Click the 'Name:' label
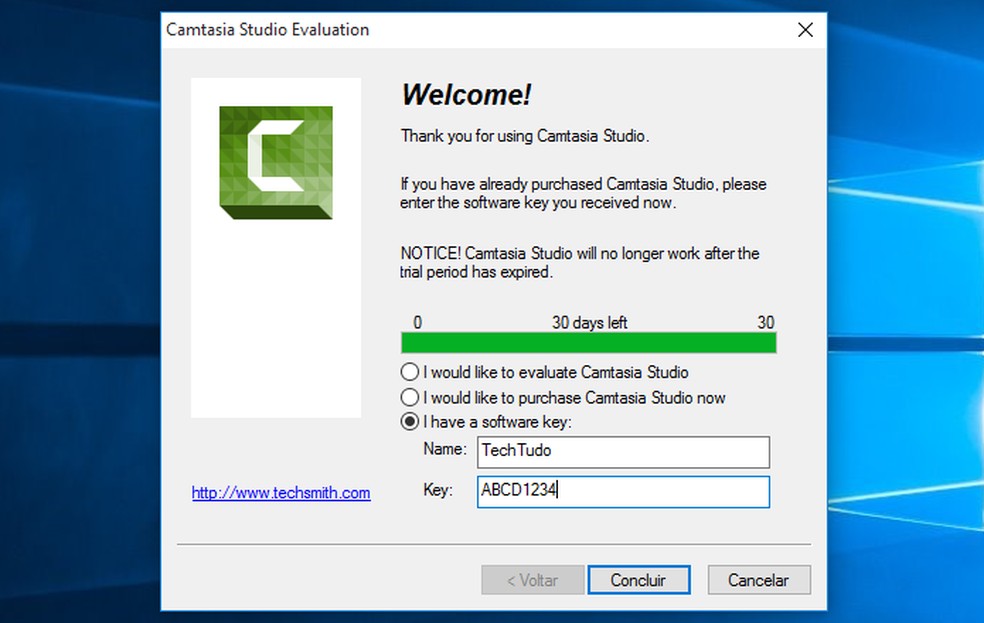 click(x=445, y=449)
